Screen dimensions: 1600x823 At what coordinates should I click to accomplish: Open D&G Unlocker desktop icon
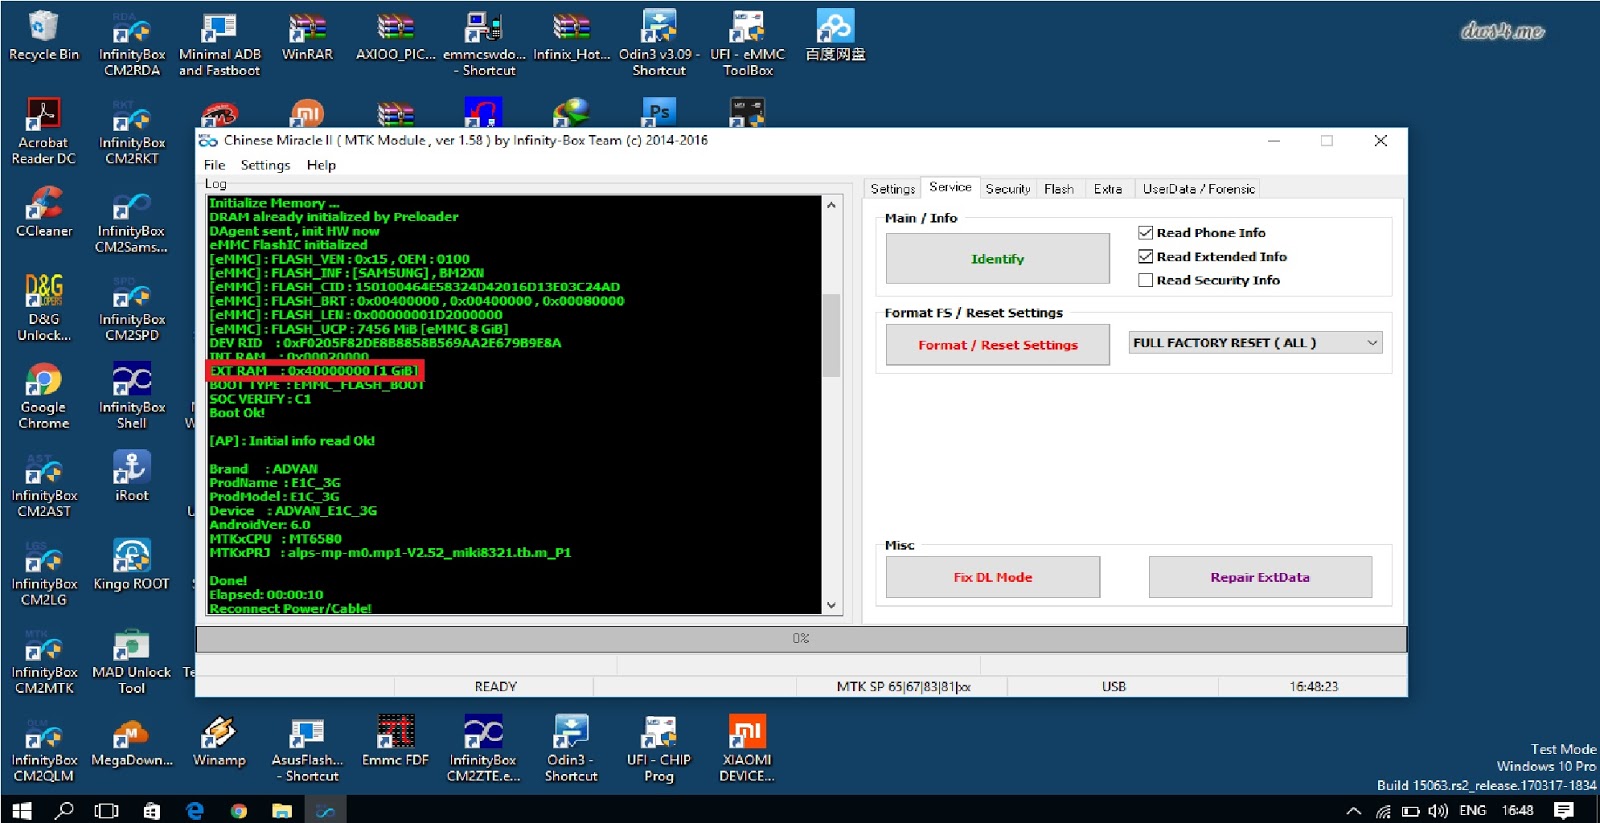click(x=44, y=308)
